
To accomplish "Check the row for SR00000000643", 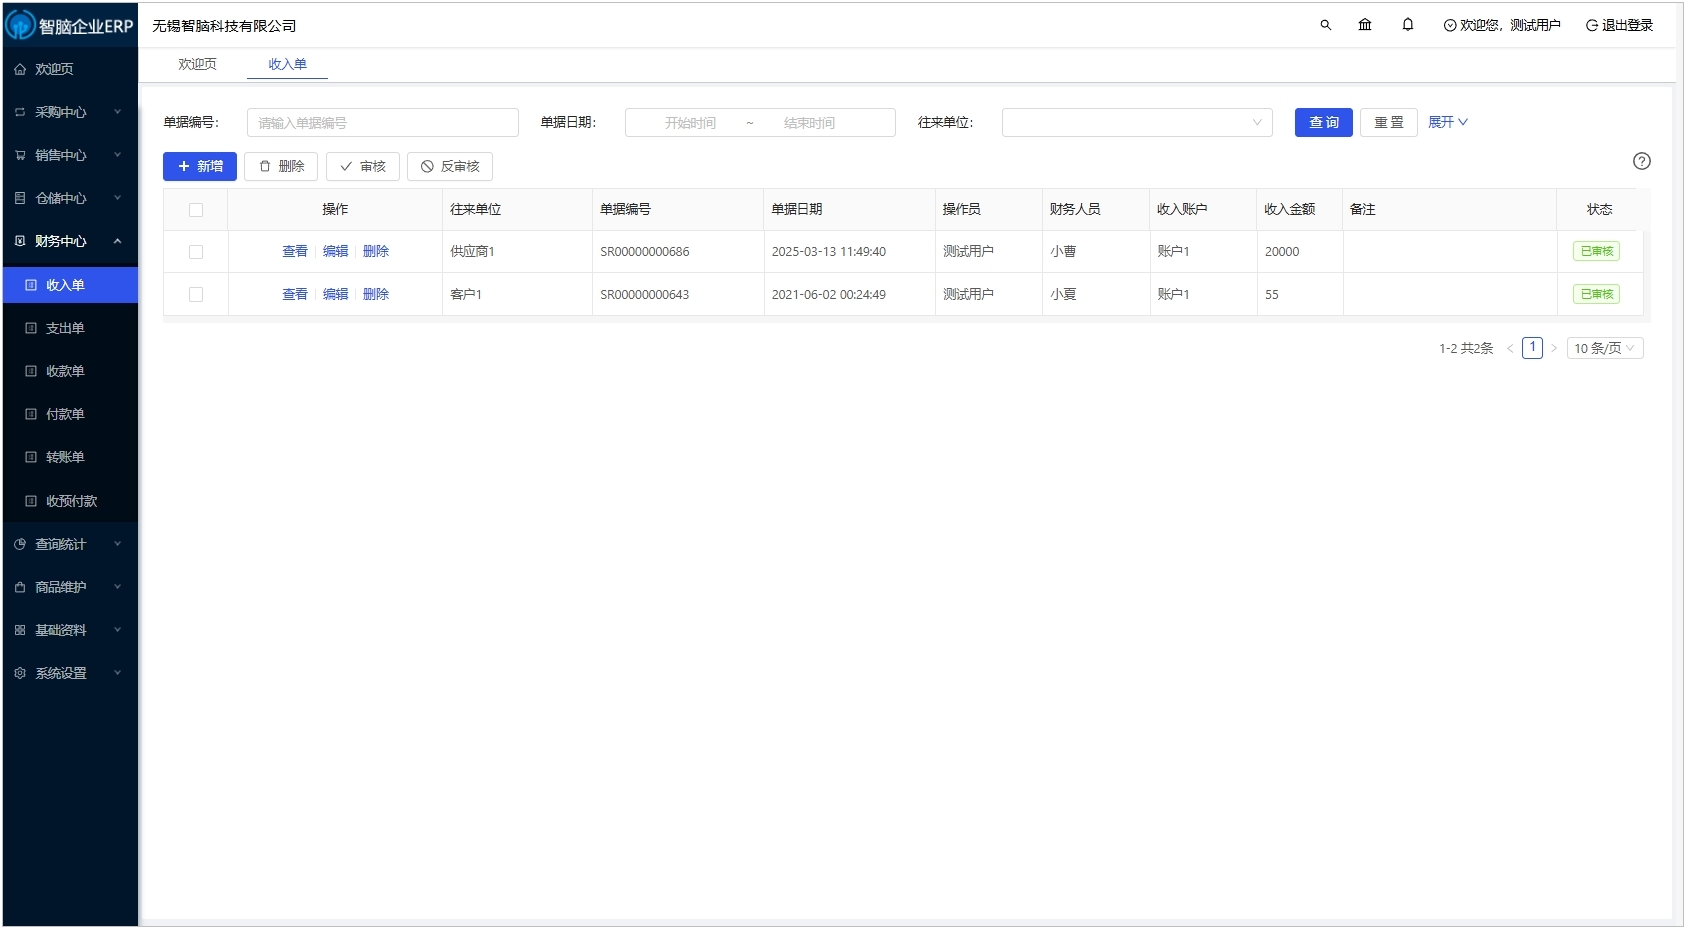I will click(196, 295).
